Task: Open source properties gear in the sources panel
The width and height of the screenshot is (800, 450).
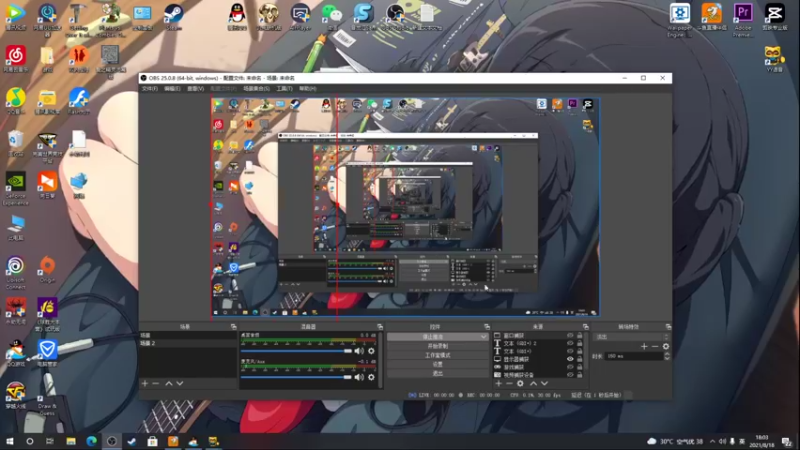Action: click(520, 383)
